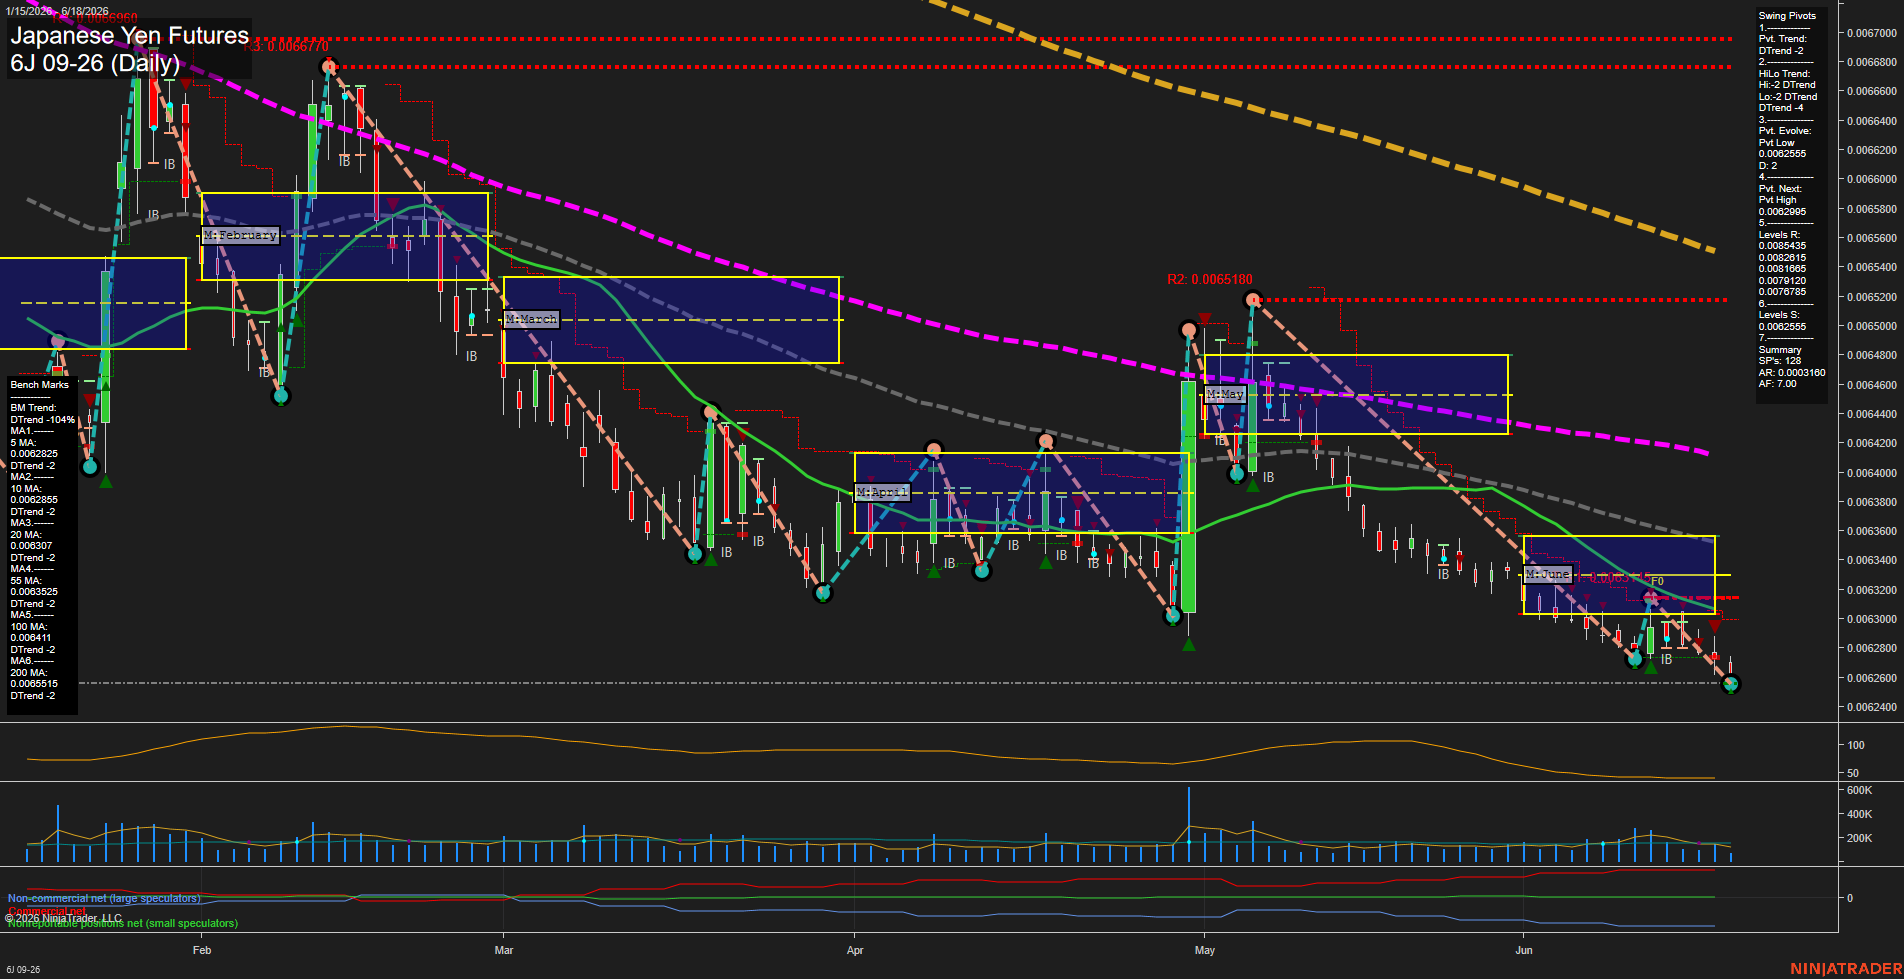Click the Pvt High value 0.0062995
The width and height of the screenshot is (1904, 979).
click(x=1782, y=212)
